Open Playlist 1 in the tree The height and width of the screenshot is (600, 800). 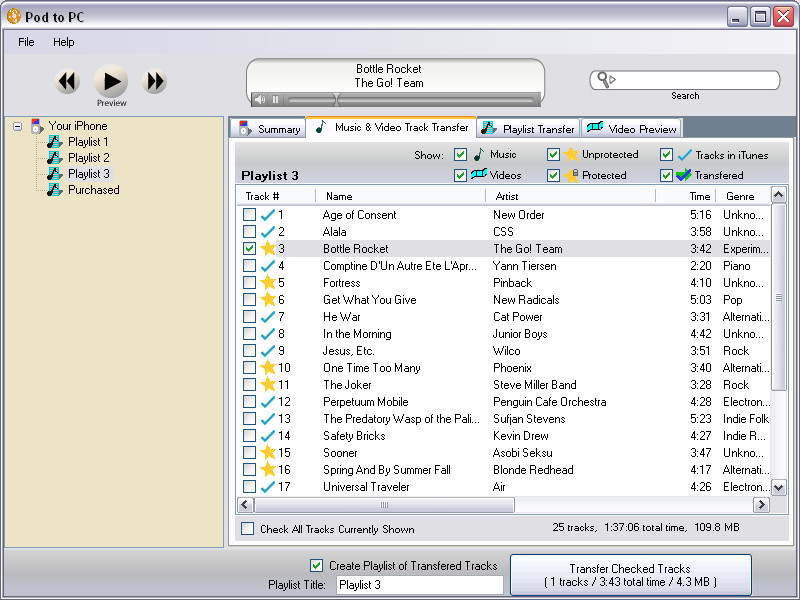point(88,142)
